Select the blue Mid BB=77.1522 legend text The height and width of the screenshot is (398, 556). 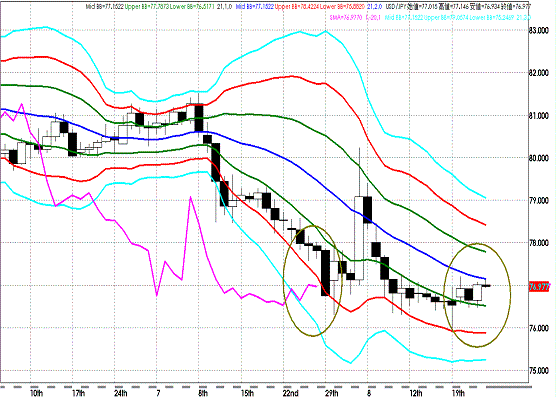coord(255,6)
